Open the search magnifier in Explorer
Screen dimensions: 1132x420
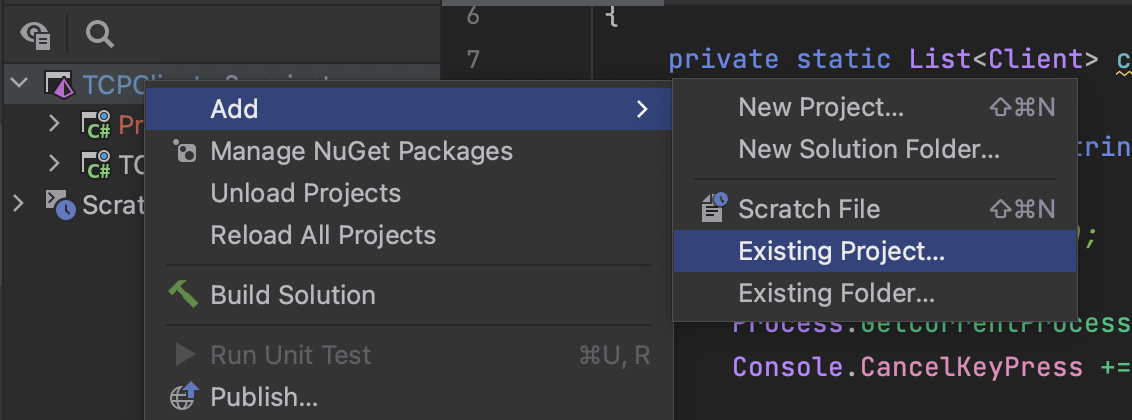pyautogui.click(x=100, y=33)
